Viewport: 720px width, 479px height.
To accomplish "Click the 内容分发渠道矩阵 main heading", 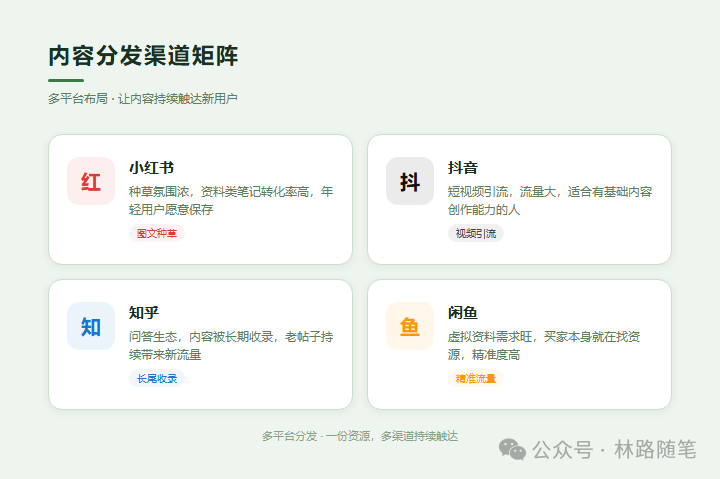I will (x=143, y=56).
